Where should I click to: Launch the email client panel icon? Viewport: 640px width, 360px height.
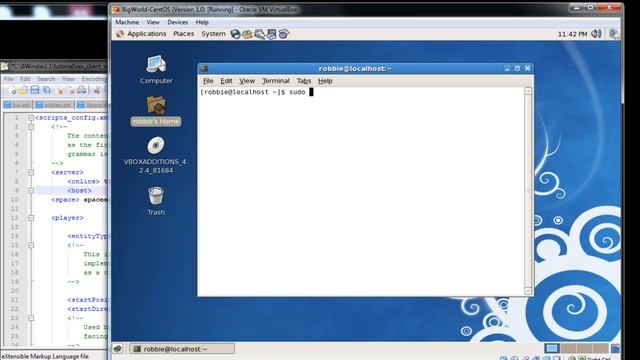[247, 34]
